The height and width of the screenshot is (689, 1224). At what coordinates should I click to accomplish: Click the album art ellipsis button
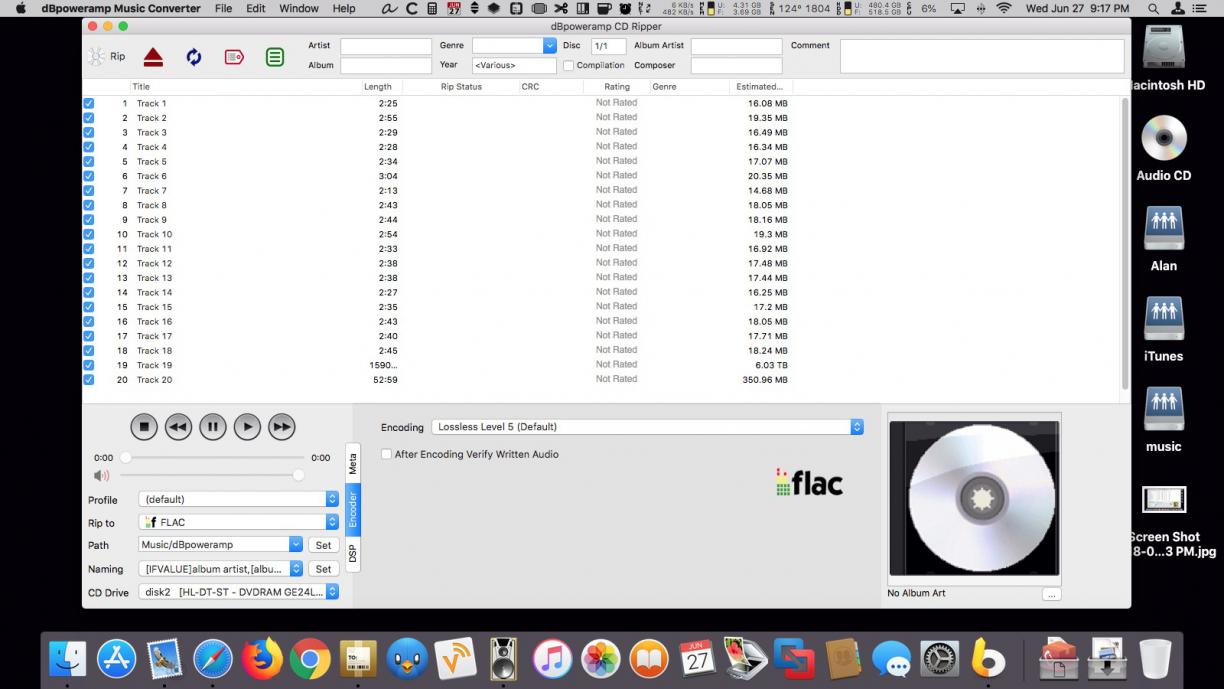[1050, 594]
